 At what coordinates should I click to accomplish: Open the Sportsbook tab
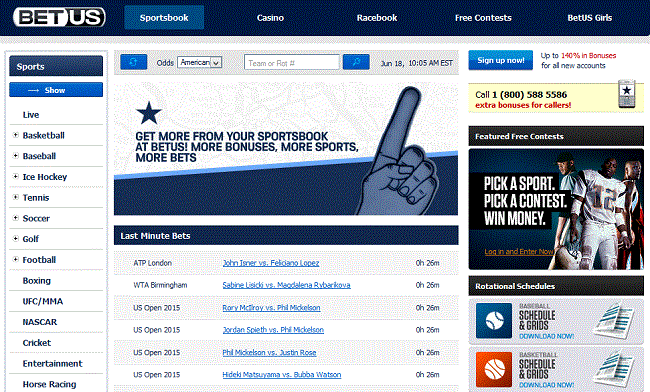tap(164, 17)
